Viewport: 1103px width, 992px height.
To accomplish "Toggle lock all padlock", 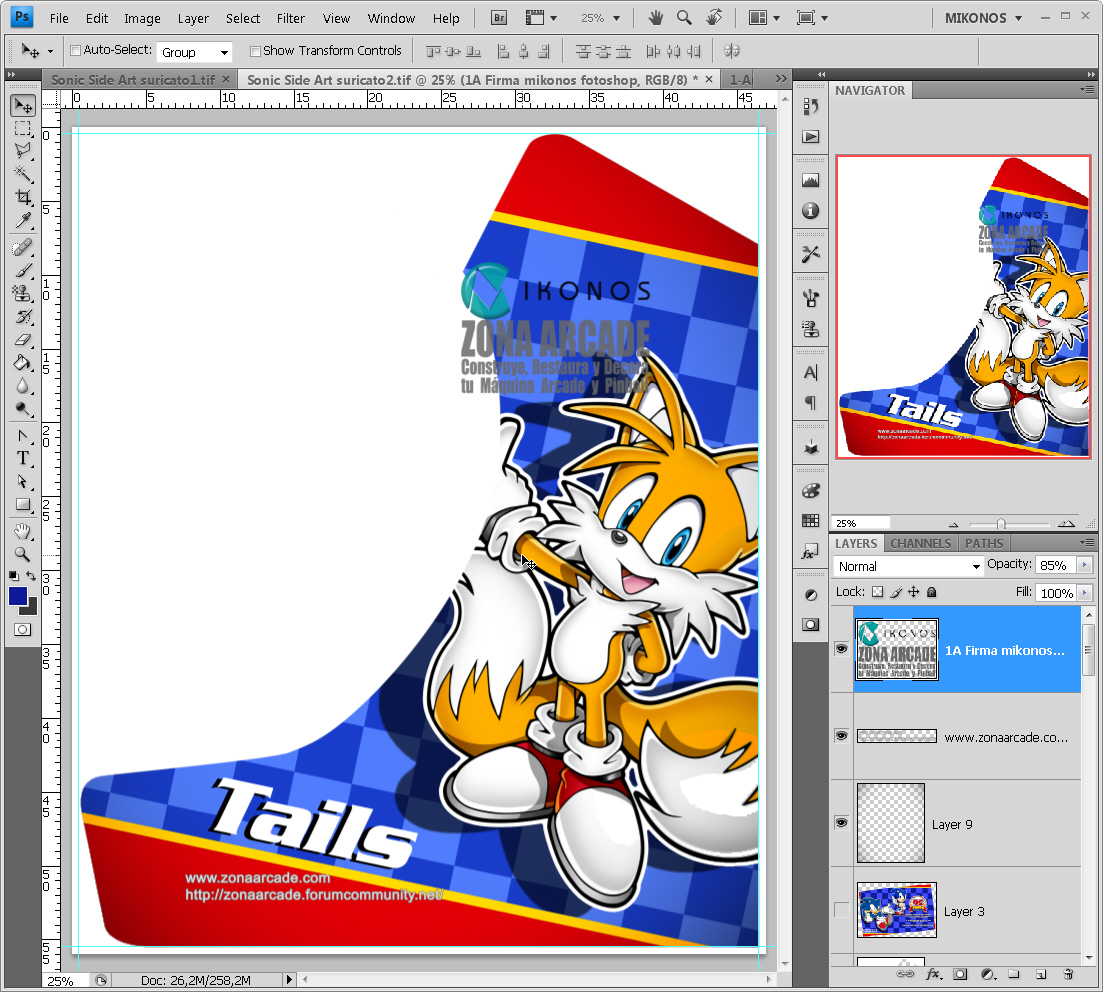I will point(931,592).
